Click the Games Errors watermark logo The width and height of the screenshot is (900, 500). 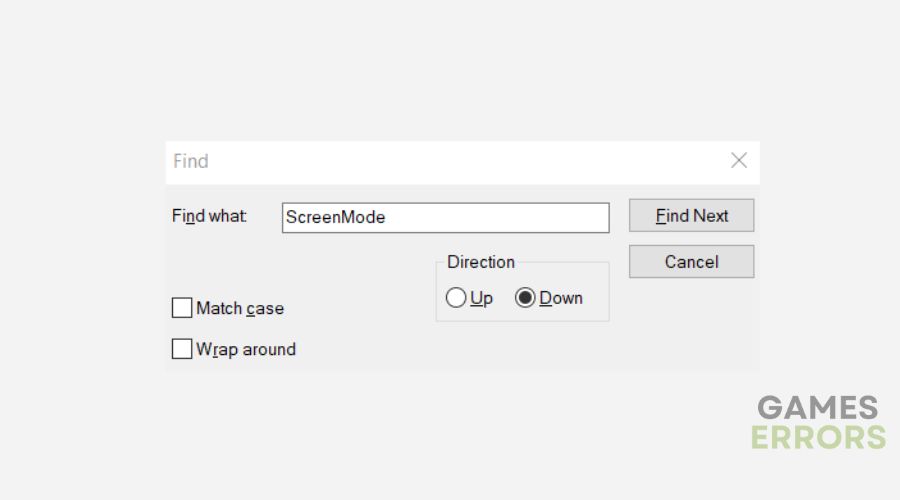(x=820, y=422)
